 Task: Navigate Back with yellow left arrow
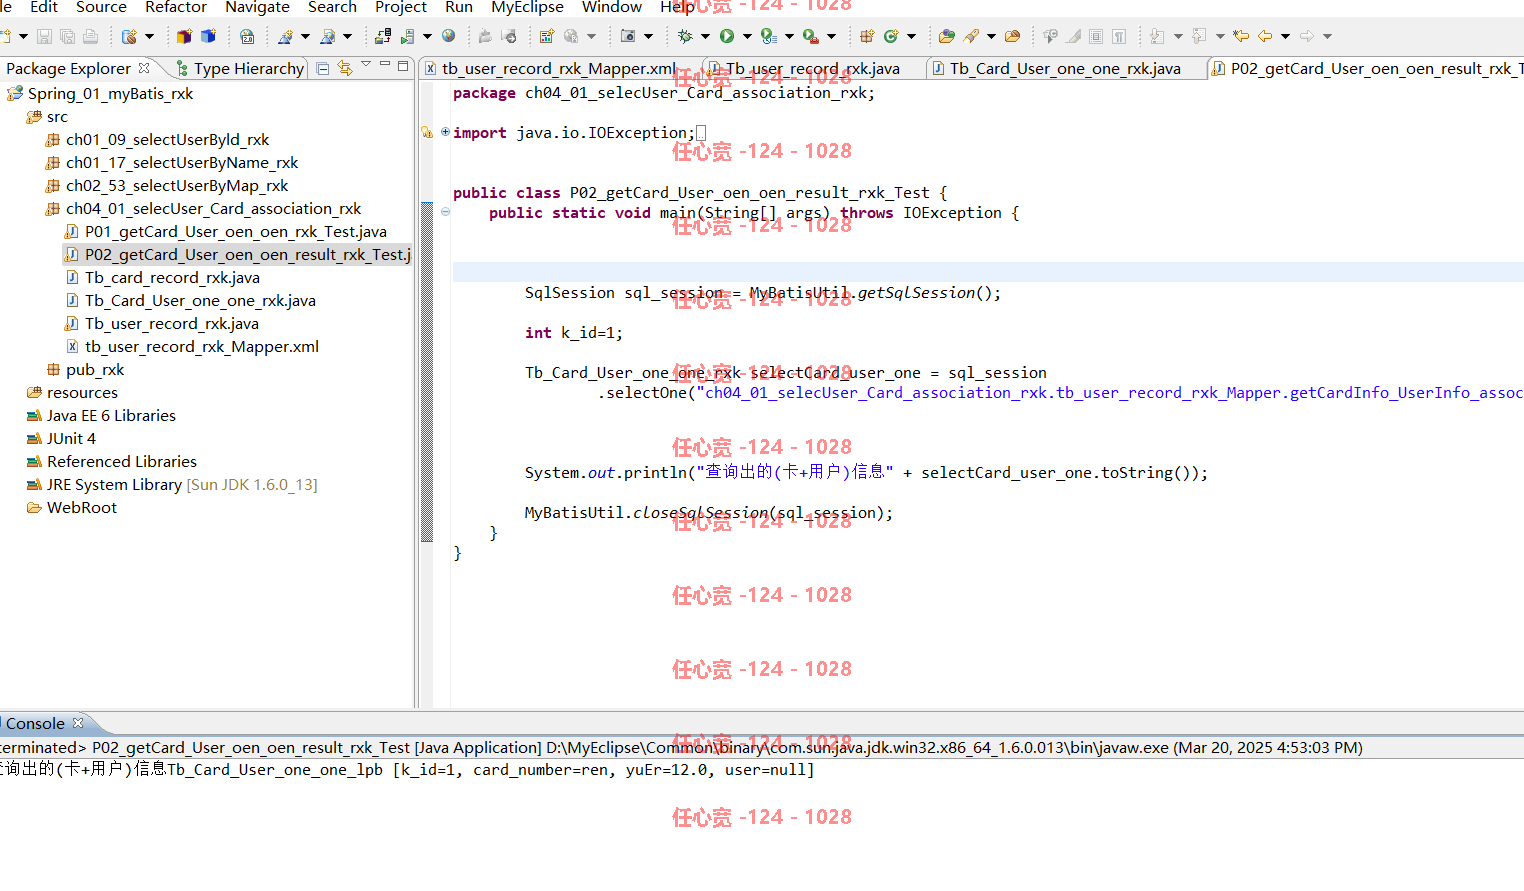pos(1265,36)
